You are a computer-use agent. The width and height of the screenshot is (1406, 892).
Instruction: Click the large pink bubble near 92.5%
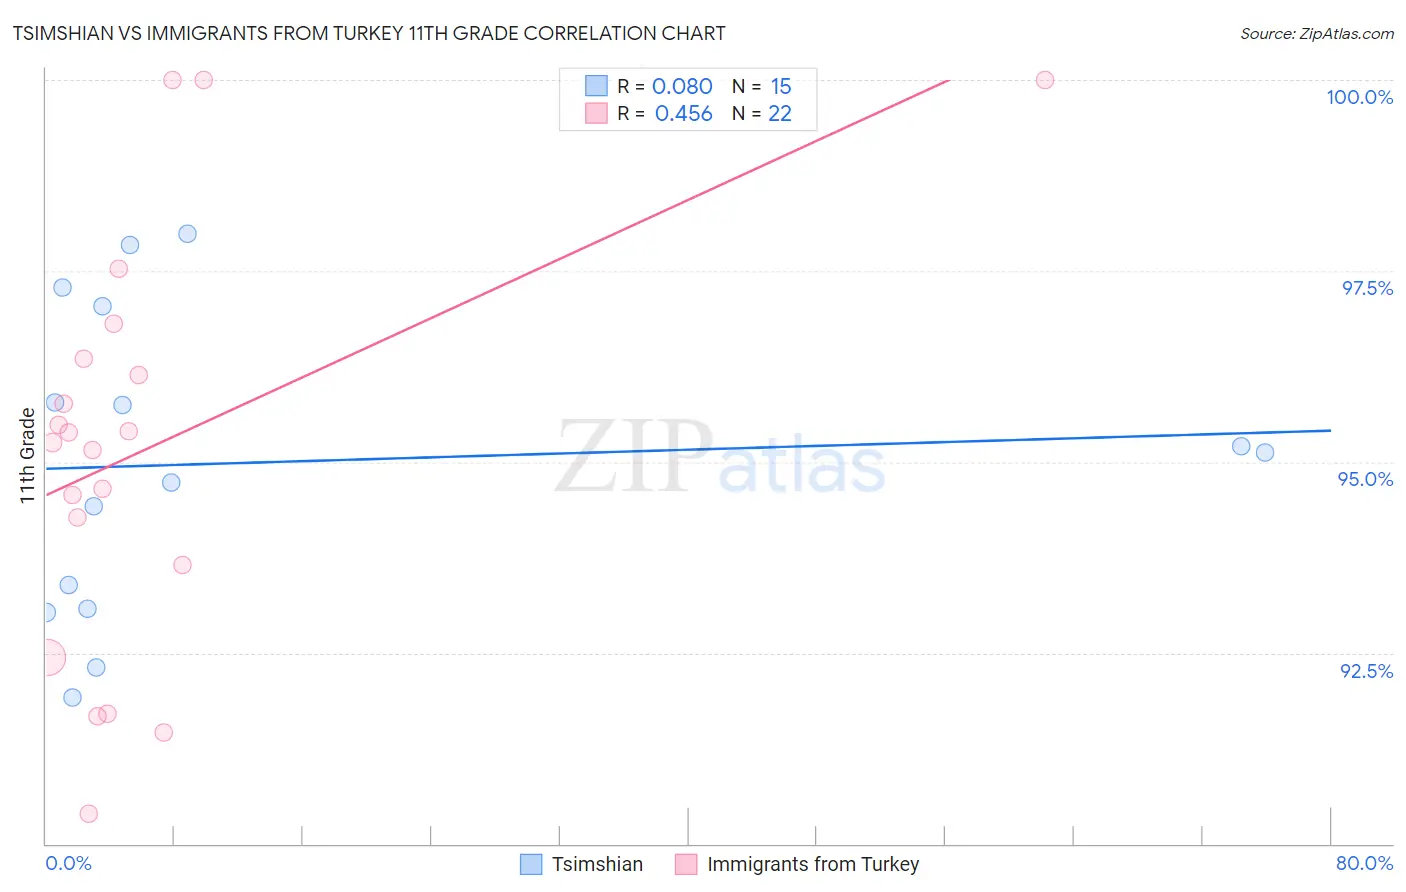coord(46,658)
